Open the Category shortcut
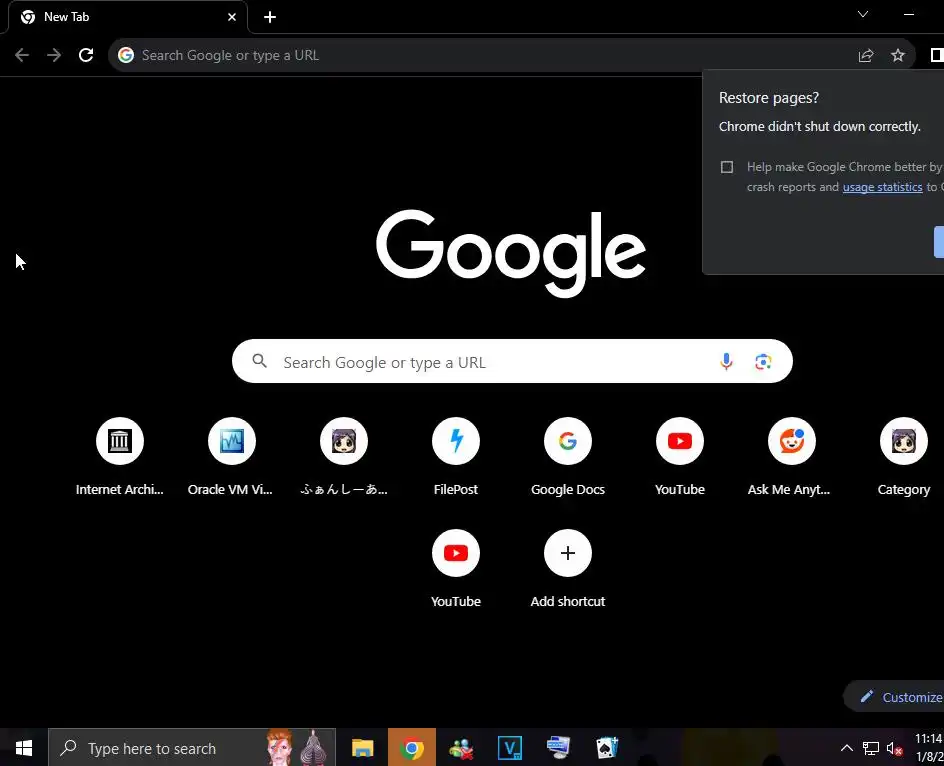Screen dimensions: 944x766 click(903, 458)
